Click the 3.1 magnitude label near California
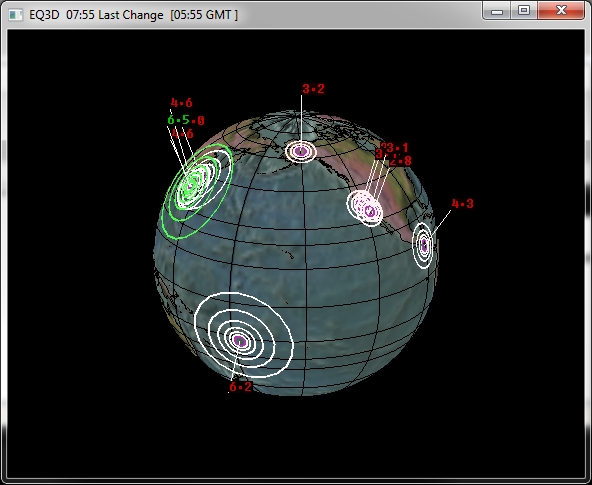The image size is (592, 485). click(398, 148)
